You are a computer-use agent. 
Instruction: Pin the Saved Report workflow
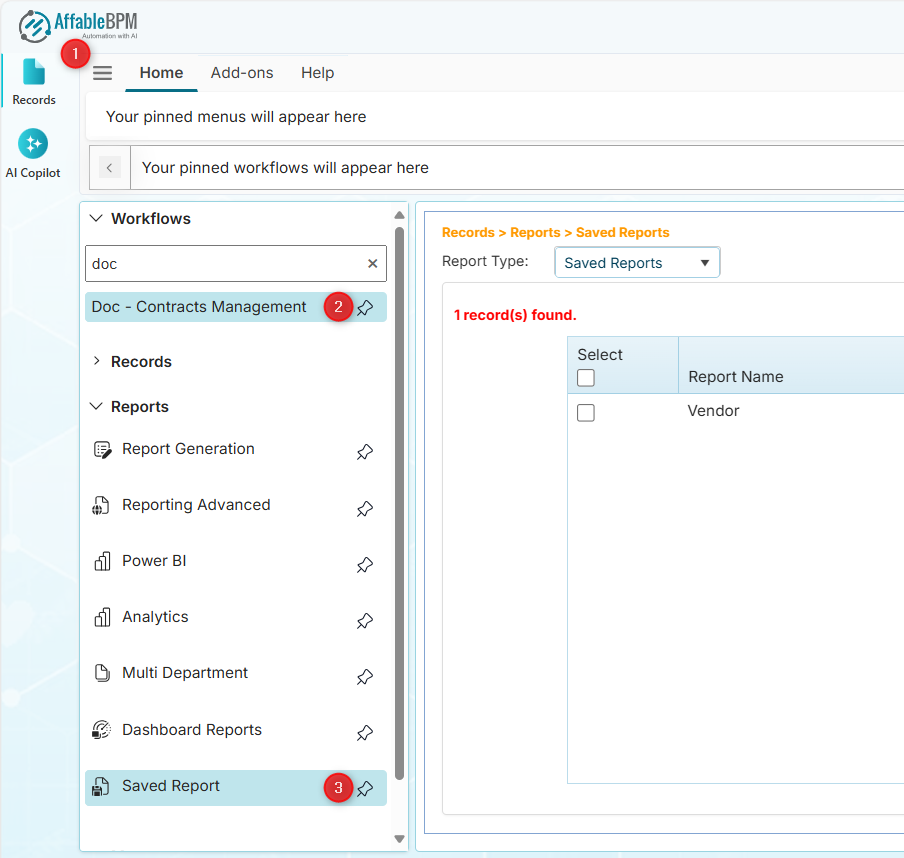[x=365, y=788]
